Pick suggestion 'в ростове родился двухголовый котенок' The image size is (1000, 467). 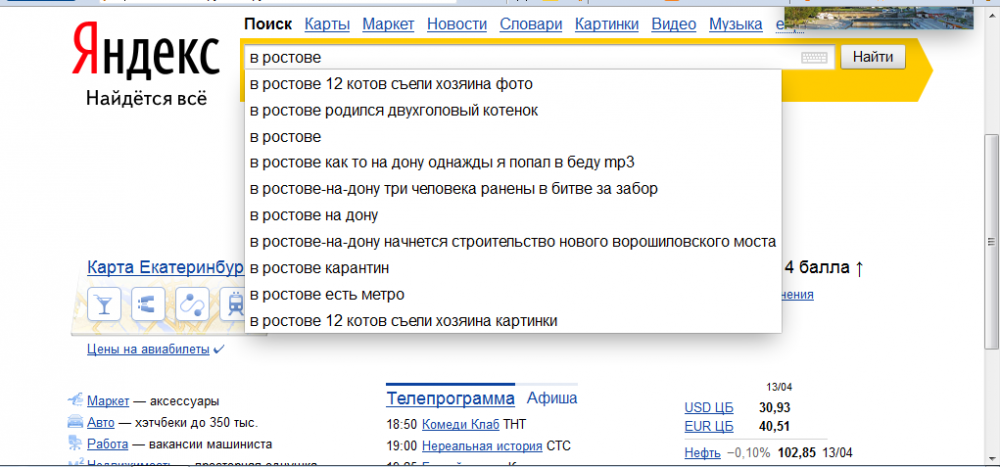pos(394,110)
